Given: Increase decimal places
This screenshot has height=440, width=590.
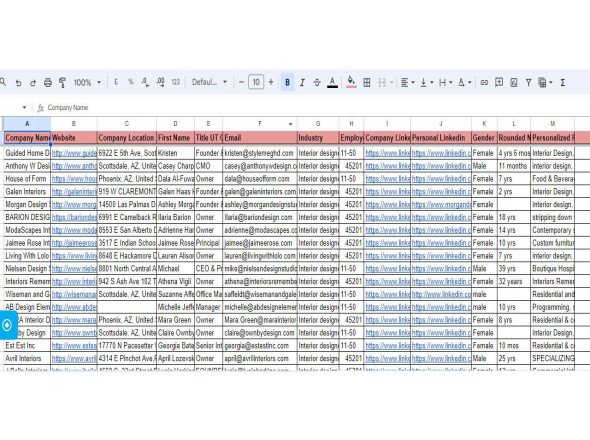Looking at the screenshot, I should pyautogui.click(x=161, y=82).
